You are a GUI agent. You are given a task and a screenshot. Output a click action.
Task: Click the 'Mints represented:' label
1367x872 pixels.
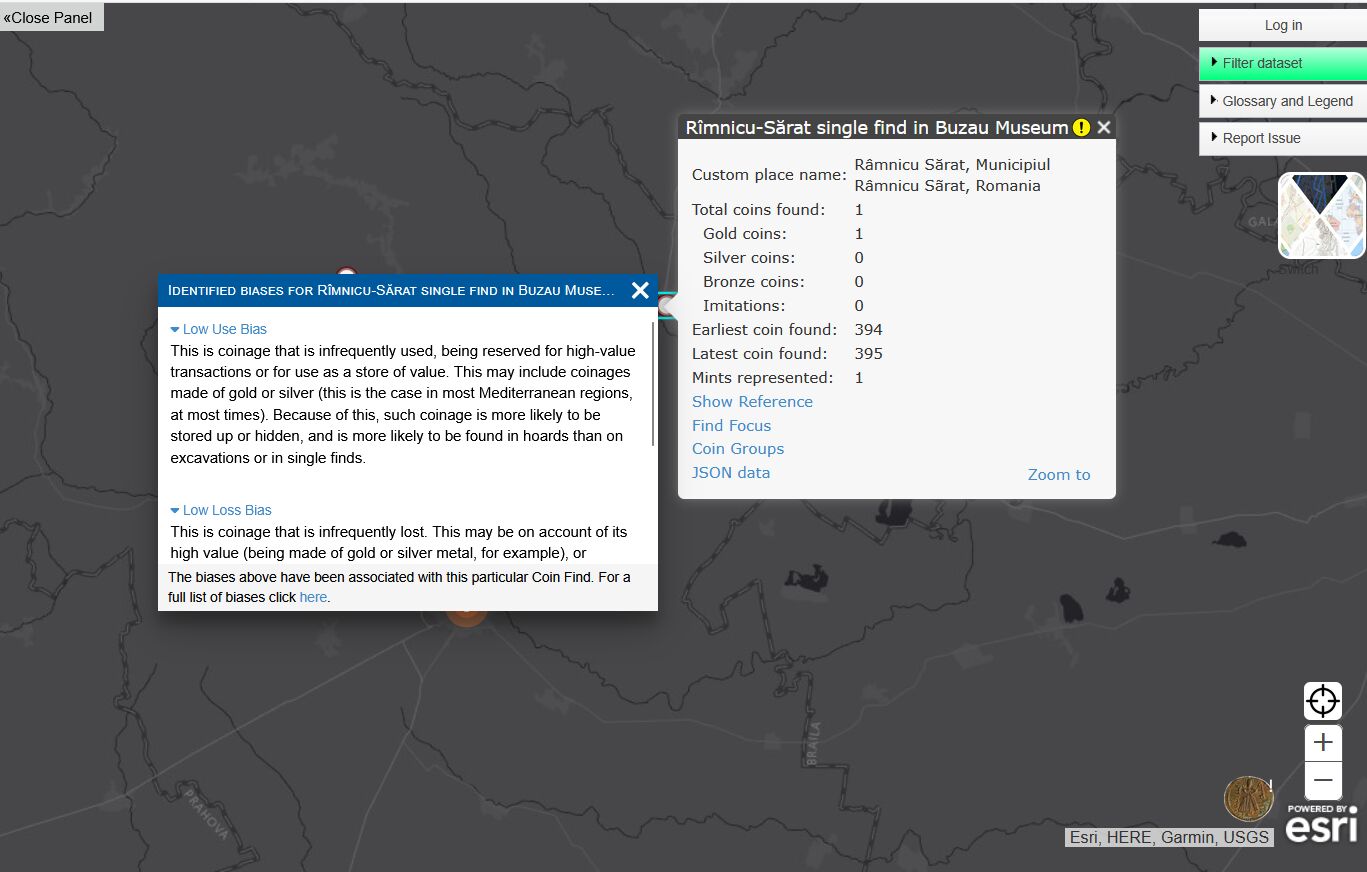coord(762,377)
